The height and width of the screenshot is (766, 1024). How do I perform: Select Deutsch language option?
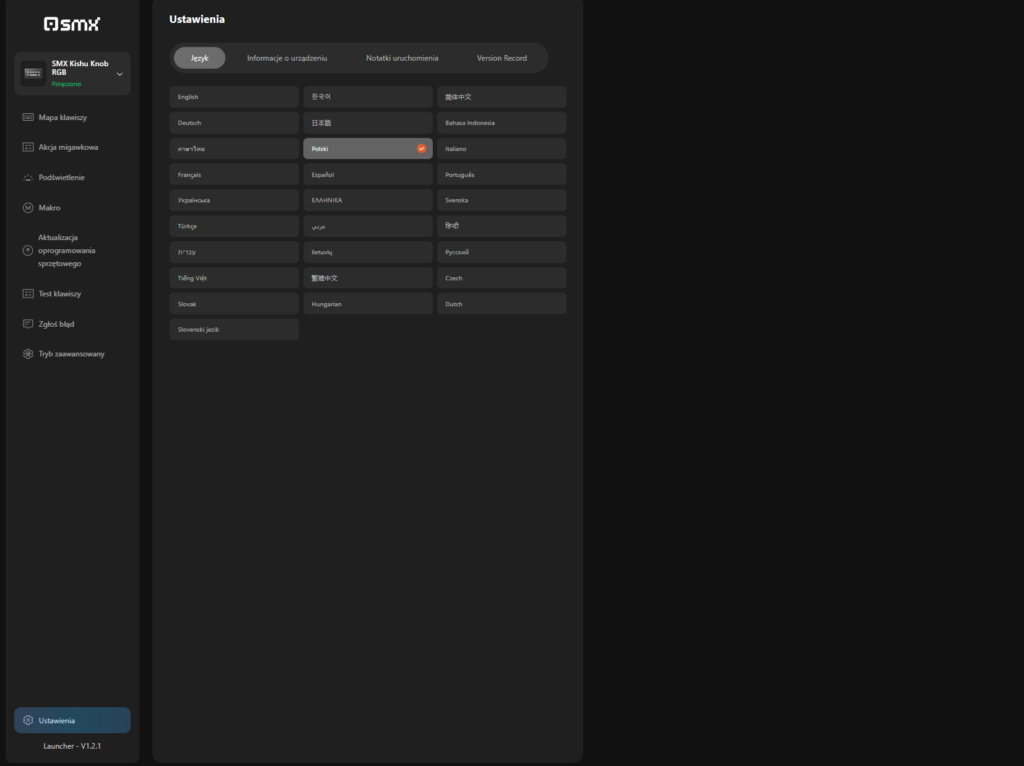pos(234,123)
